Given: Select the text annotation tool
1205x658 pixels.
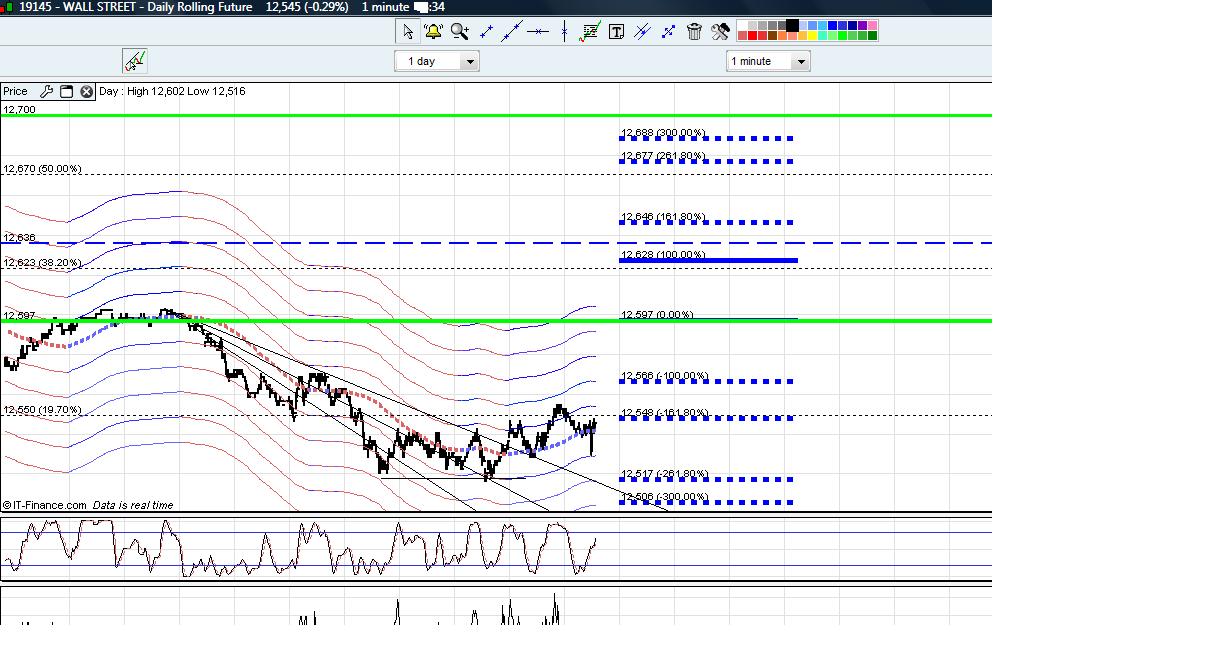Looking at the screenshot, I should coord(616,32).
